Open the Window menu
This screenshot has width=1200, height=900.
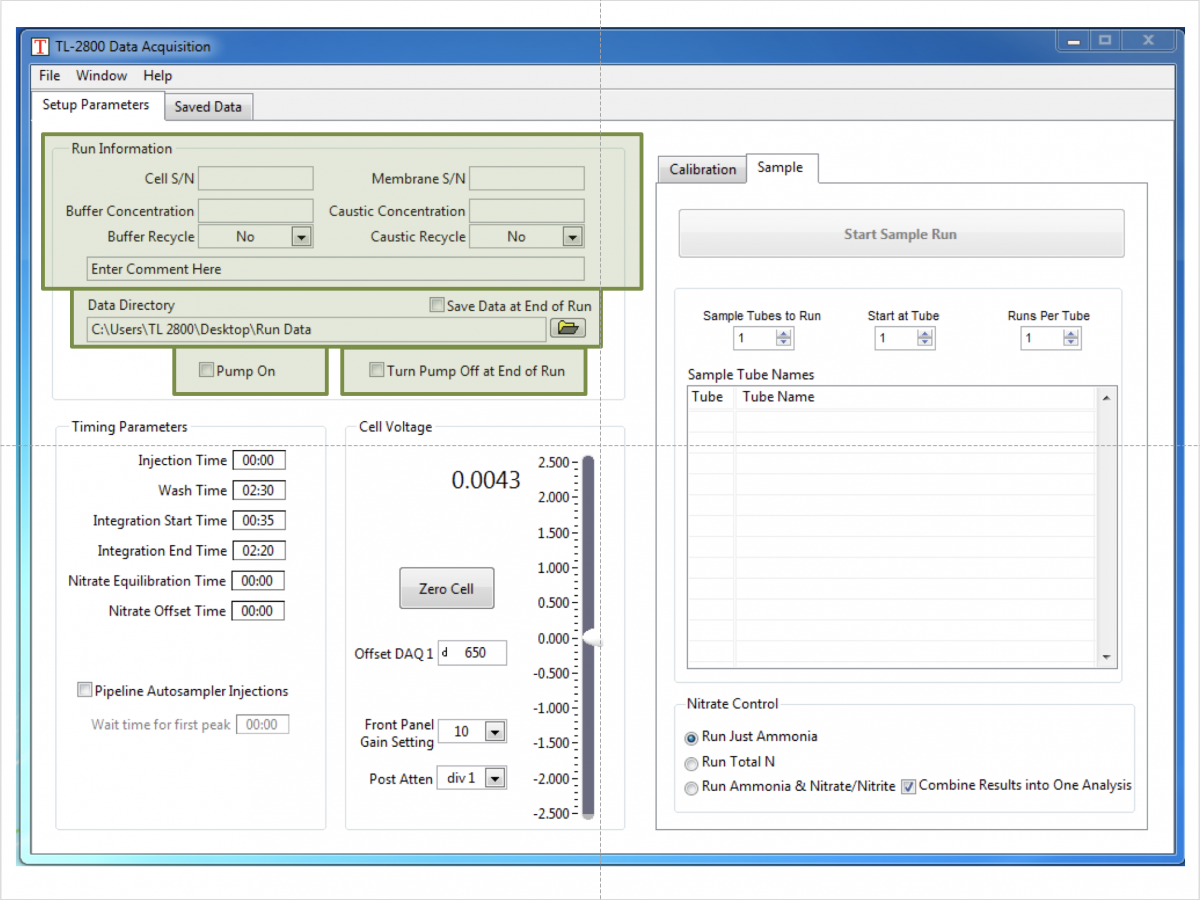(x=102, y=76)
